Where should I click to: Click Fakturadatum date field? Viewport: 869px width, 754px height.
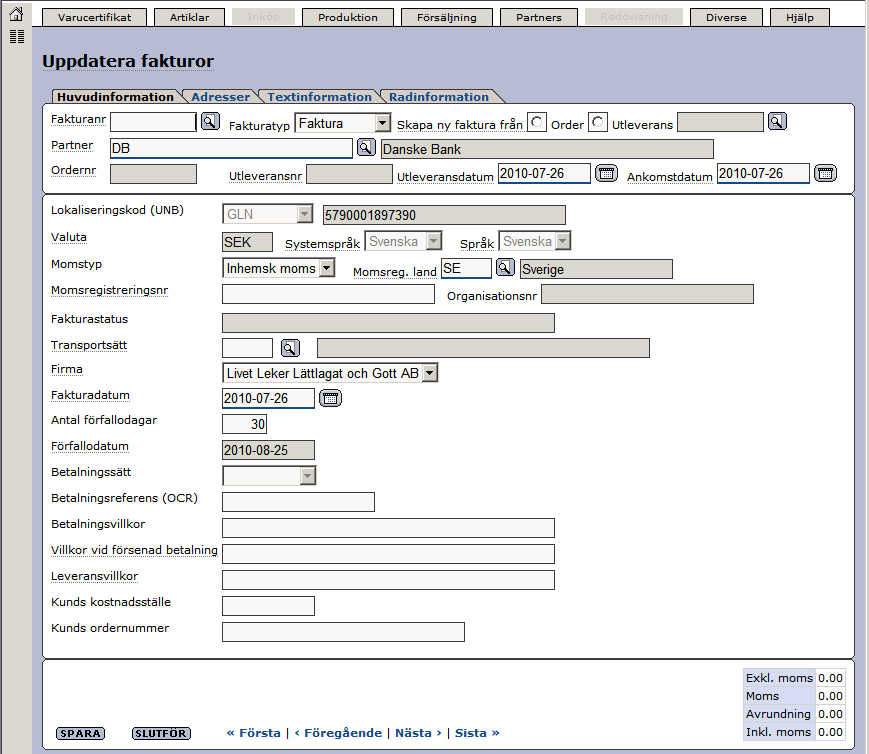[268, 398]
